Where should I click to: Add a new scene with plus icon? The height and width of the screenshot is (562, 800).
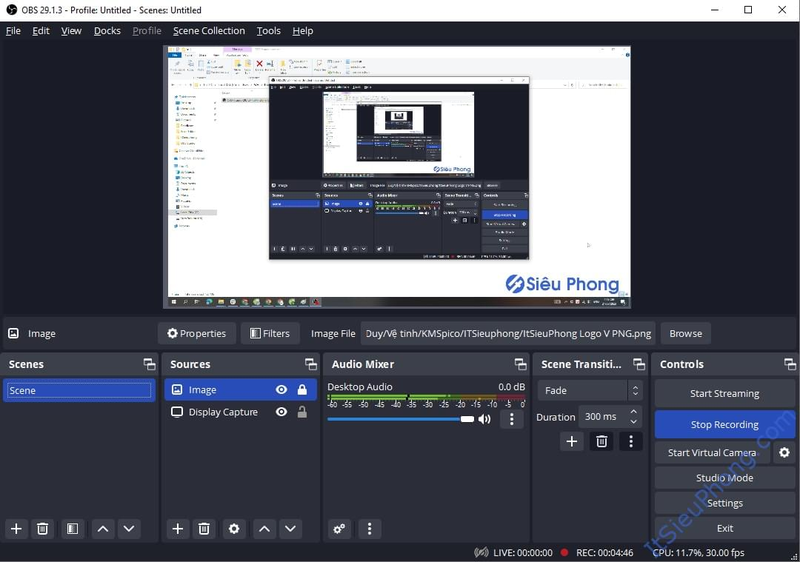pyautogui.click(x=16, y=529)
